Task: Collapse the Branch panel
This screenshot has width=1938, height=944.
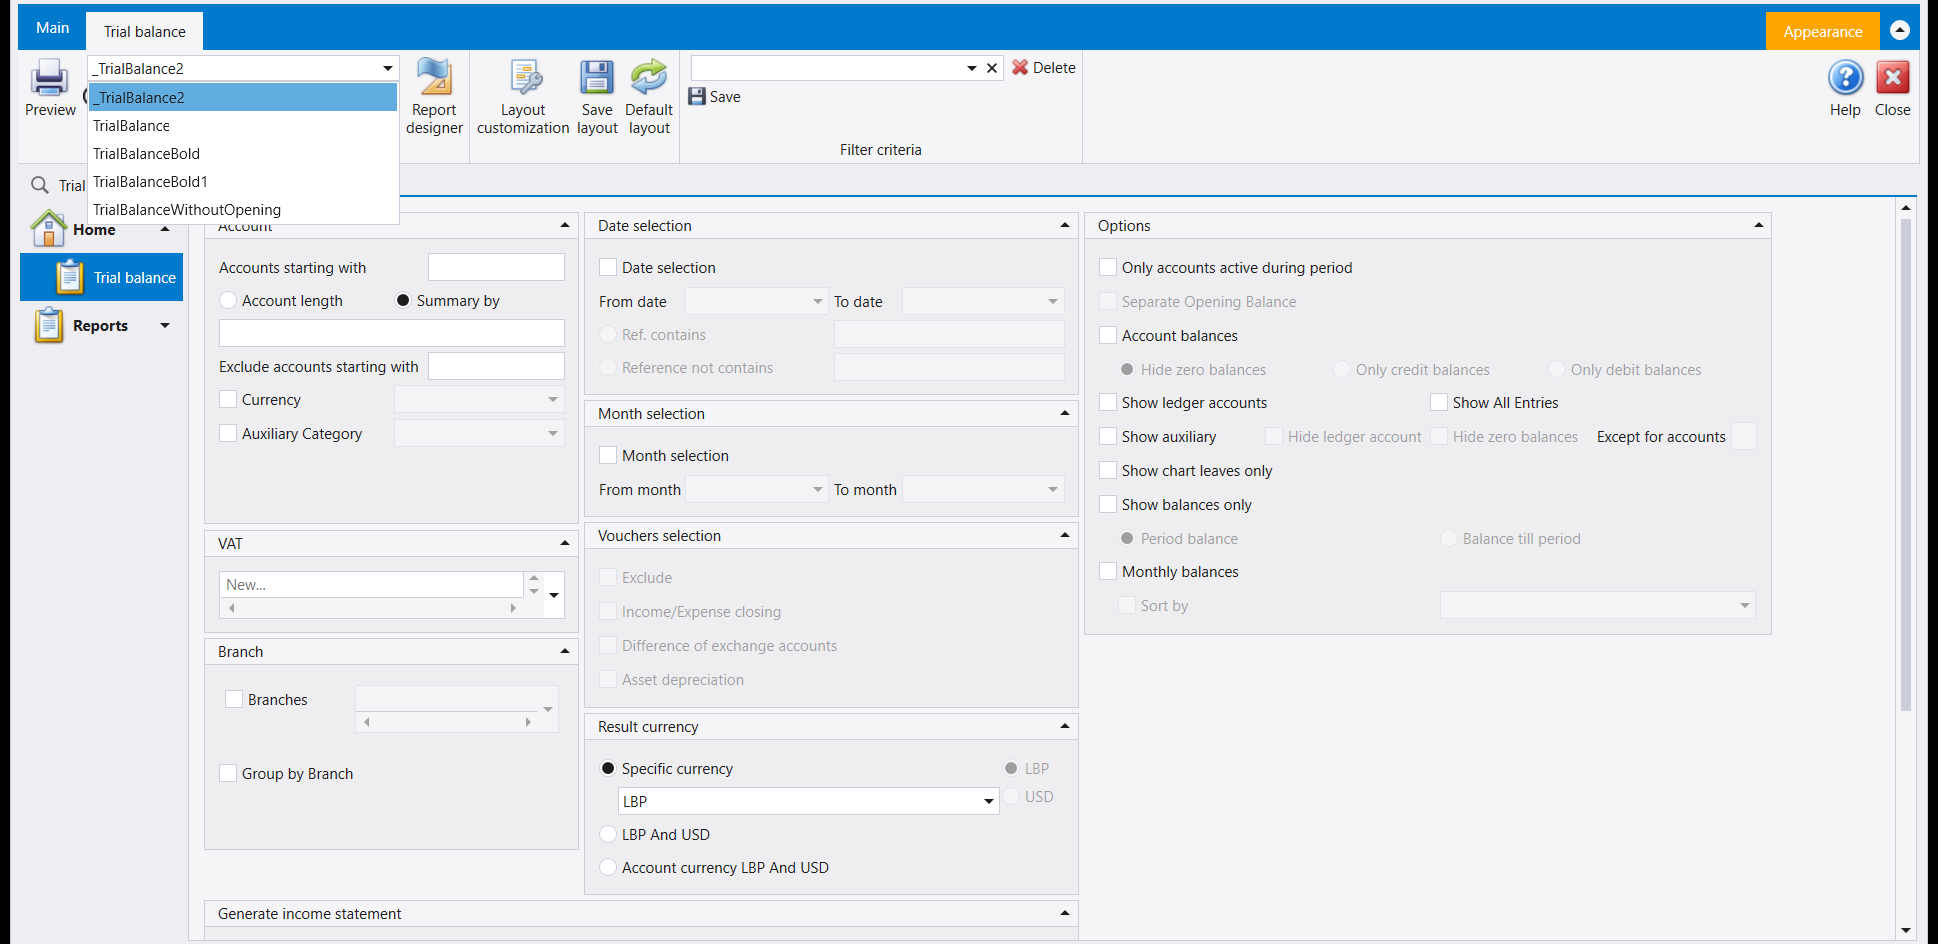Action: pos(564,651)
